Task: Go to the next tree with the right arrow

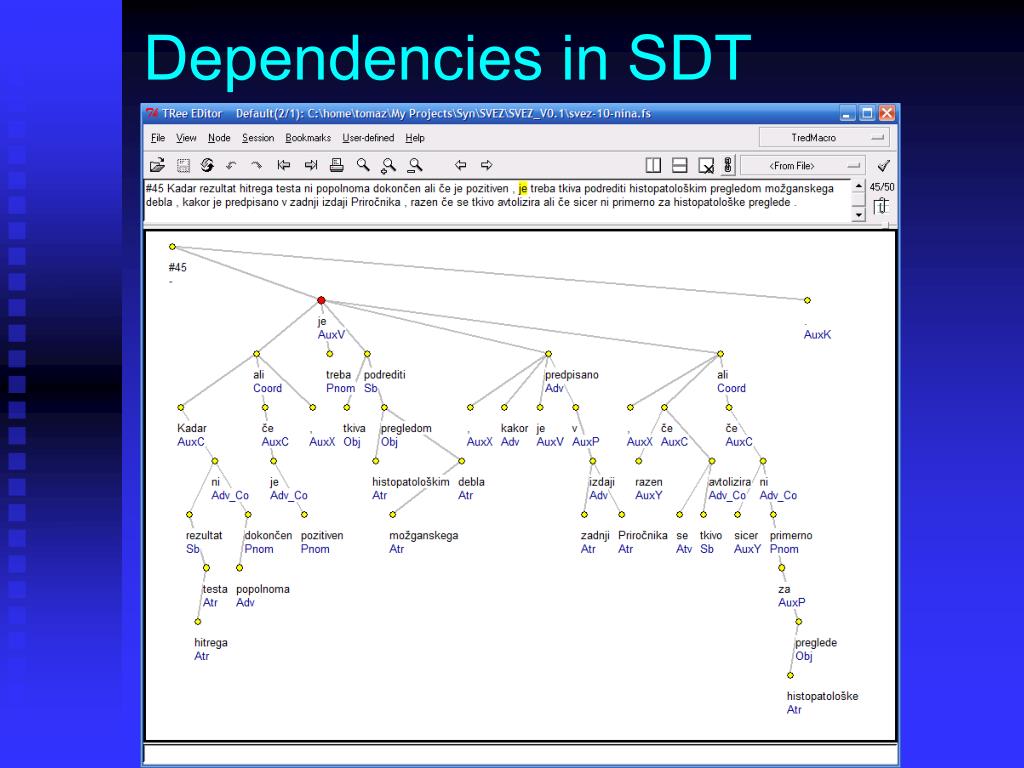Action: 487,165
